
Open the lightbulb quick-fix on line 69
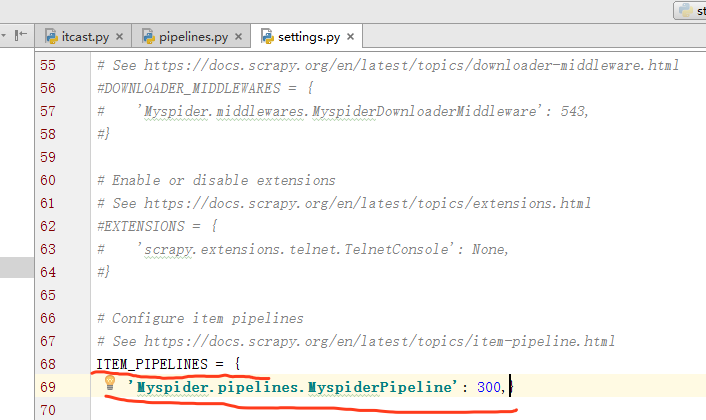110,383
